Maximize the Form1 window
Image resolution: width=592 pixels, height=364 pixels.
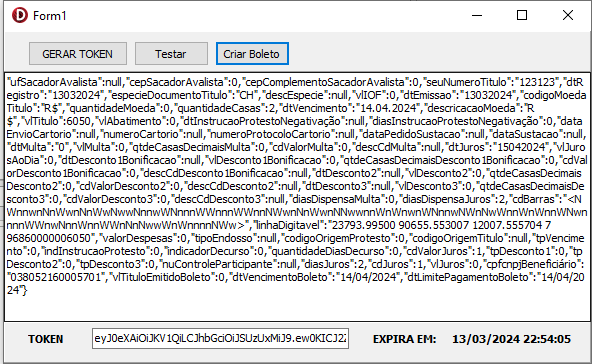point(522,15)
